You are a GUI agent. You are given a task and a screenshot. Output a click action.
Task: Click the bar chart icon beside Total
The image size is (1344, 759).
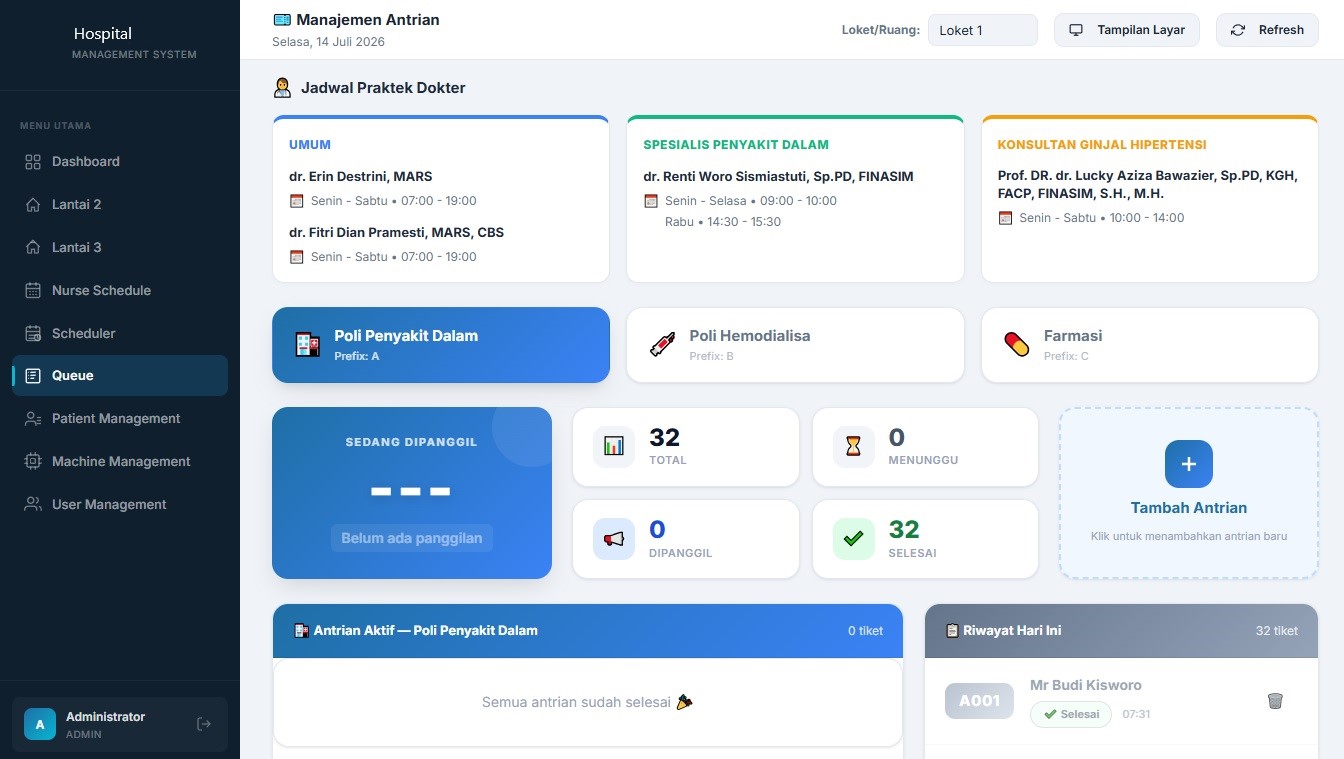[x=614, y=447]
